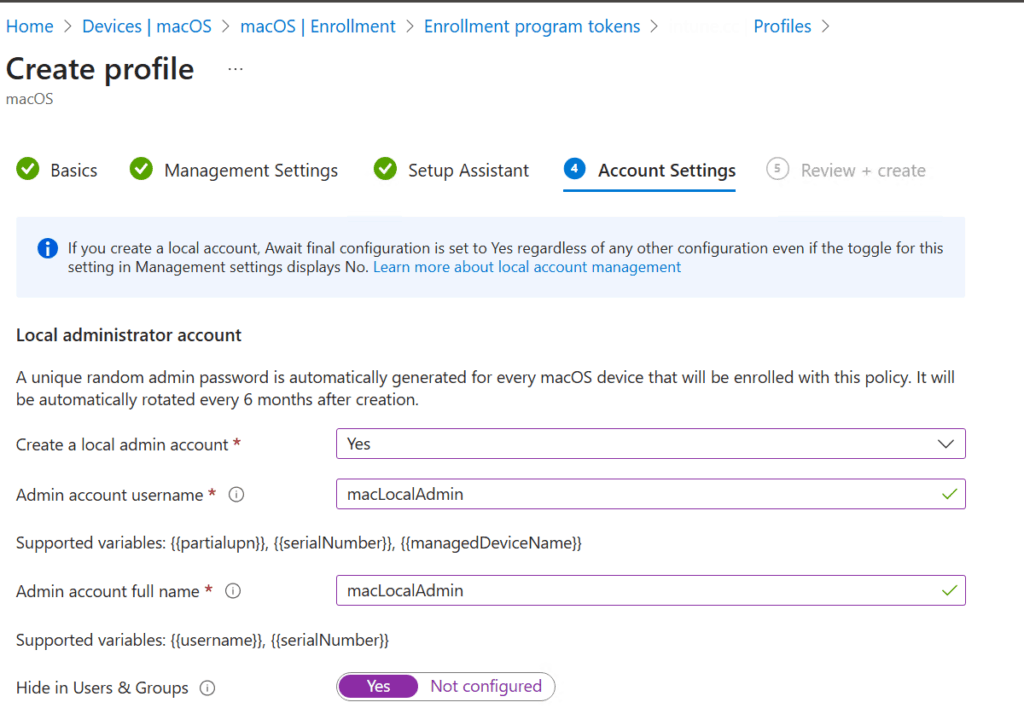The width and height of the screenshot is (1024, 714).
Task: Open the Create a local admin account dropdown
Action: coord(650,444)
